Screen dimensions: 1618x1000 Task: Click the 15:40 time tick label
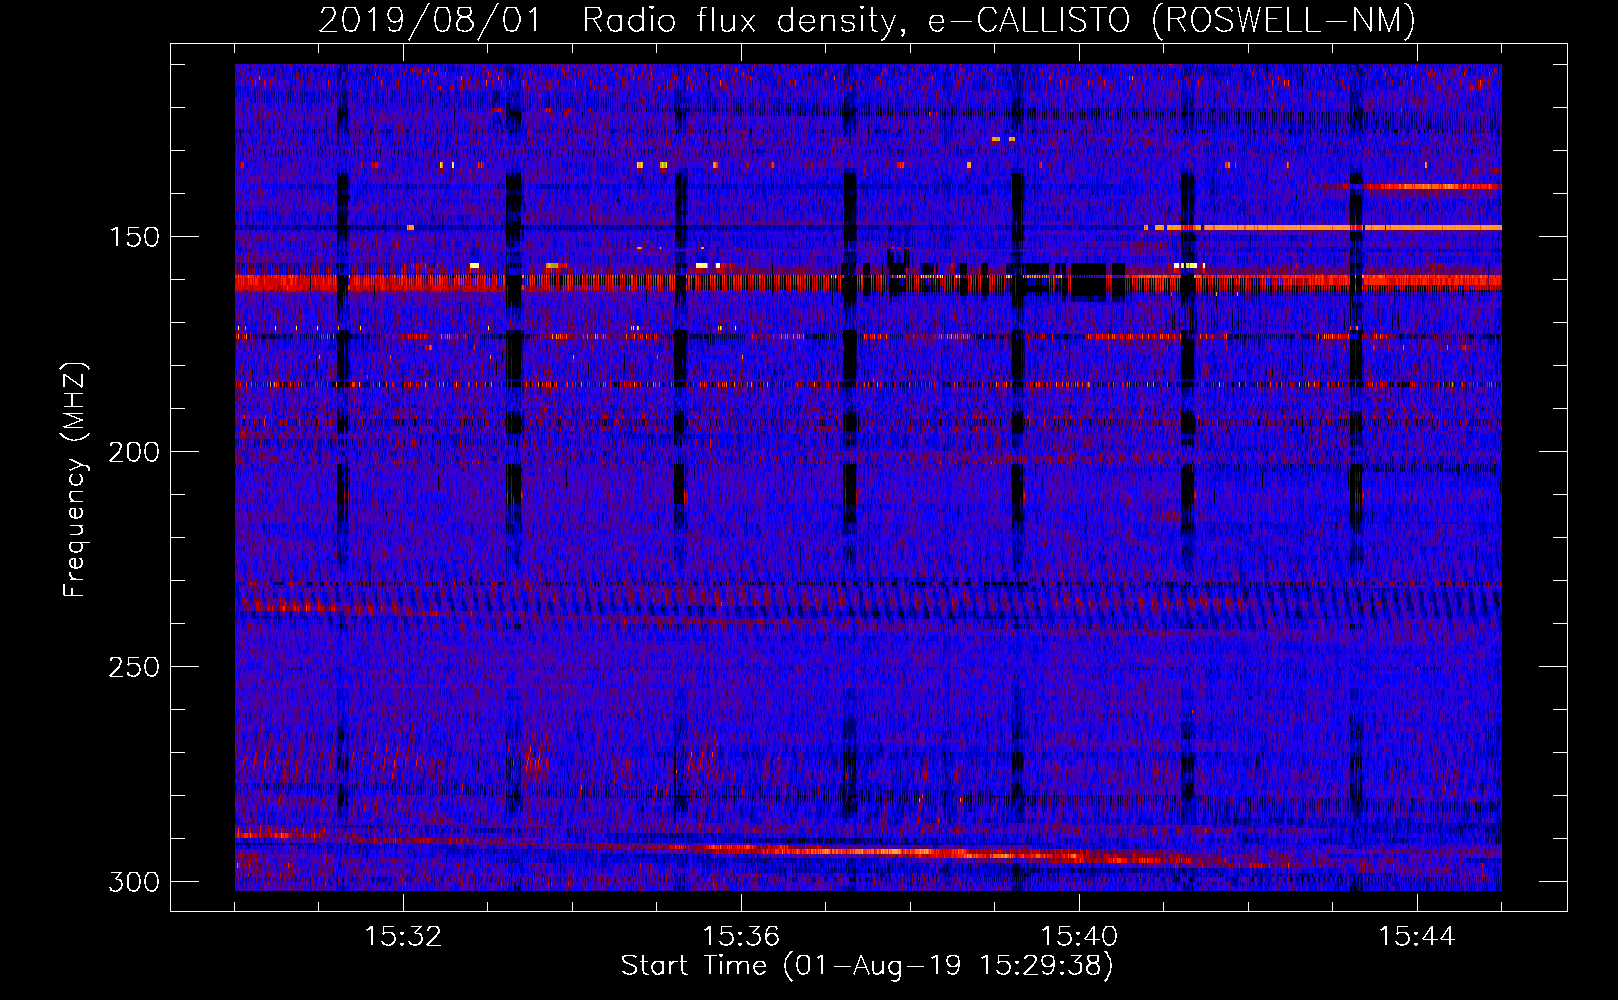click(x=1079, y=937)
